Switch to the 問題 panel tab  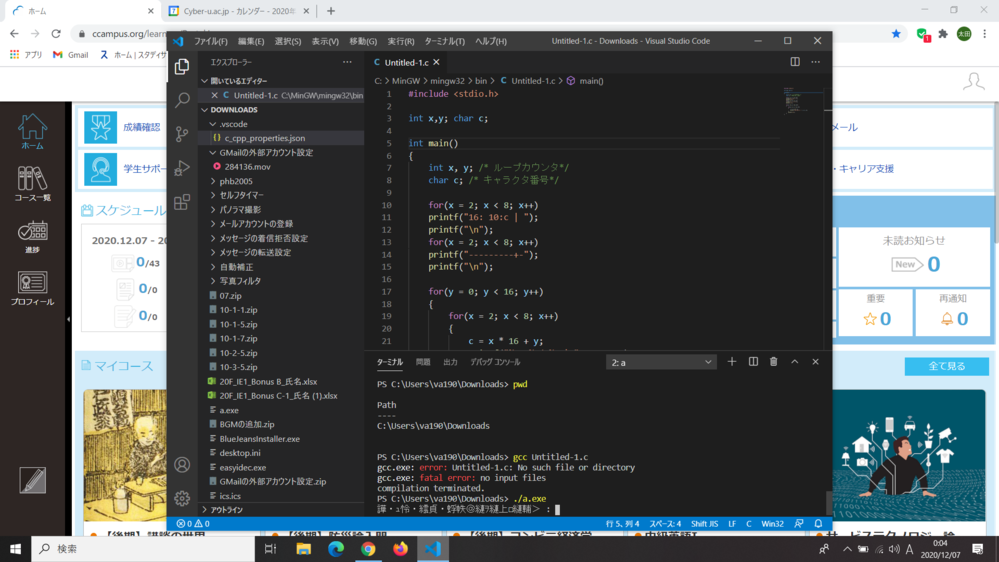tap(423, 362)
